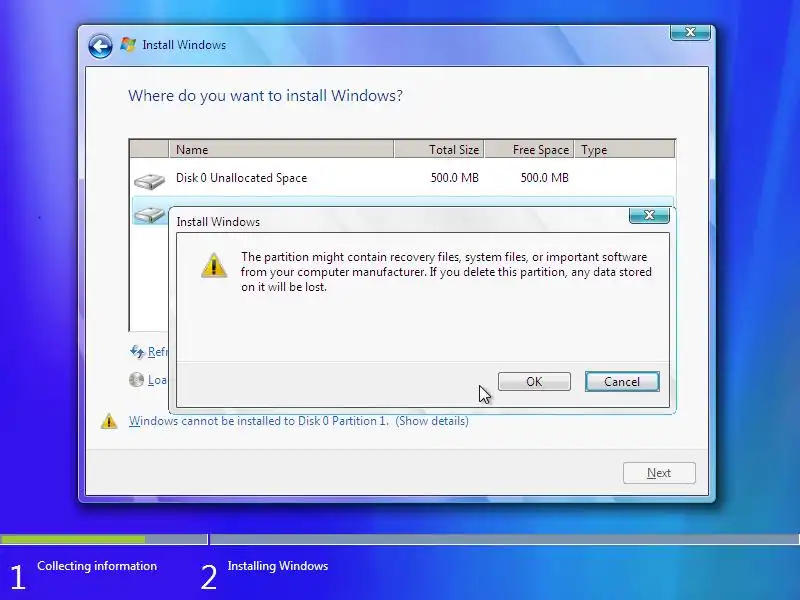Click the Next button
800x600 pixels.
pos(659,473)
